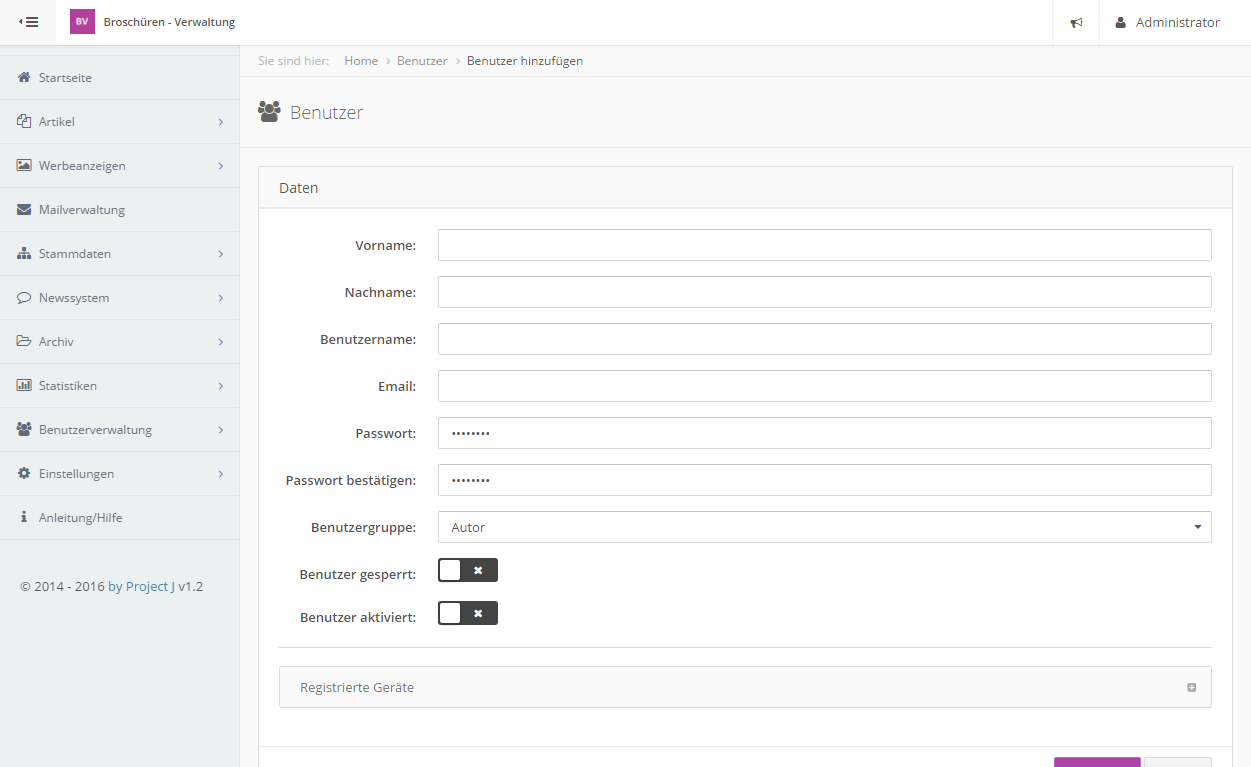This screenshot has height=767, width=1251.
Task: Expand the Artikel submenu chevron
Action: 220,122
